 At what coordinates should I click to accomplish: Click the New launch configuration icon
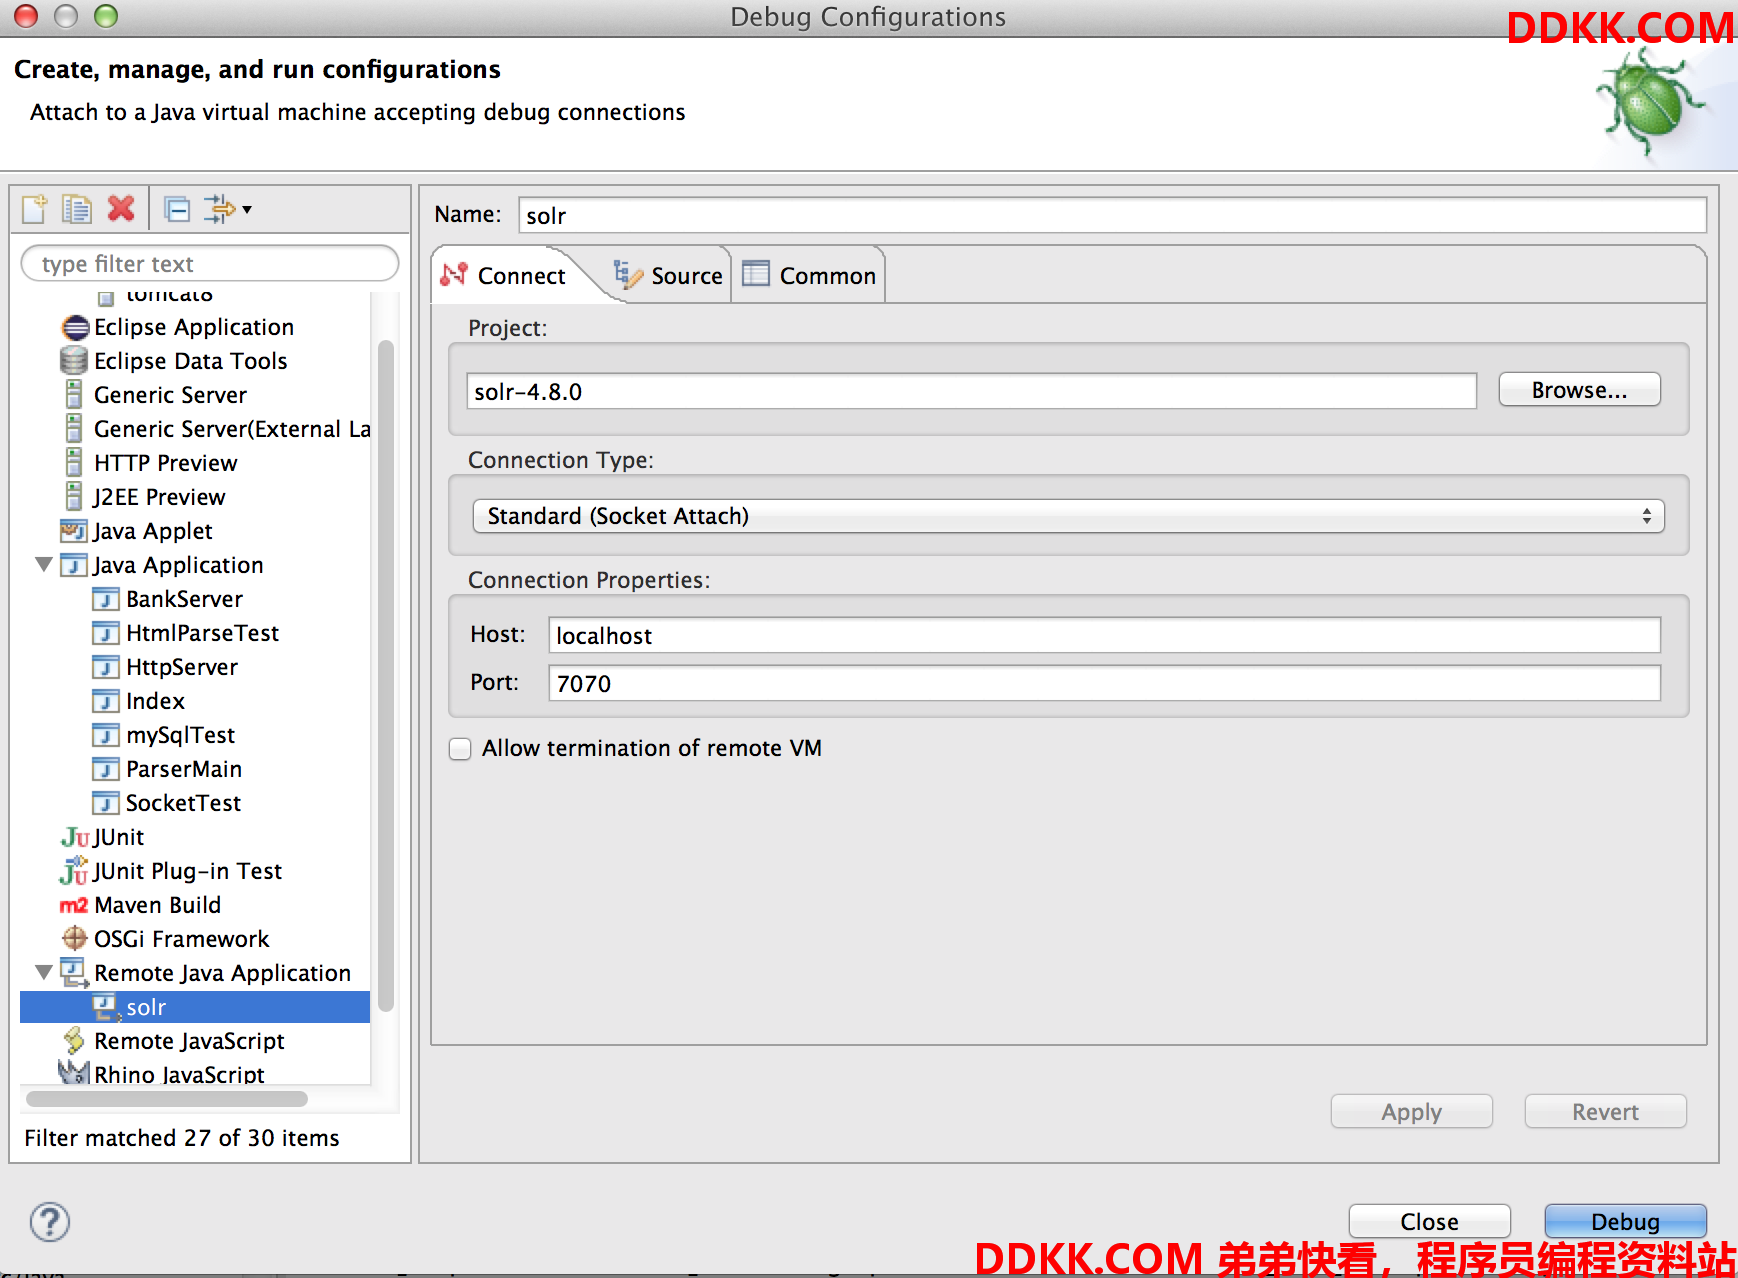pyautogui.click(x=35, y=208)
